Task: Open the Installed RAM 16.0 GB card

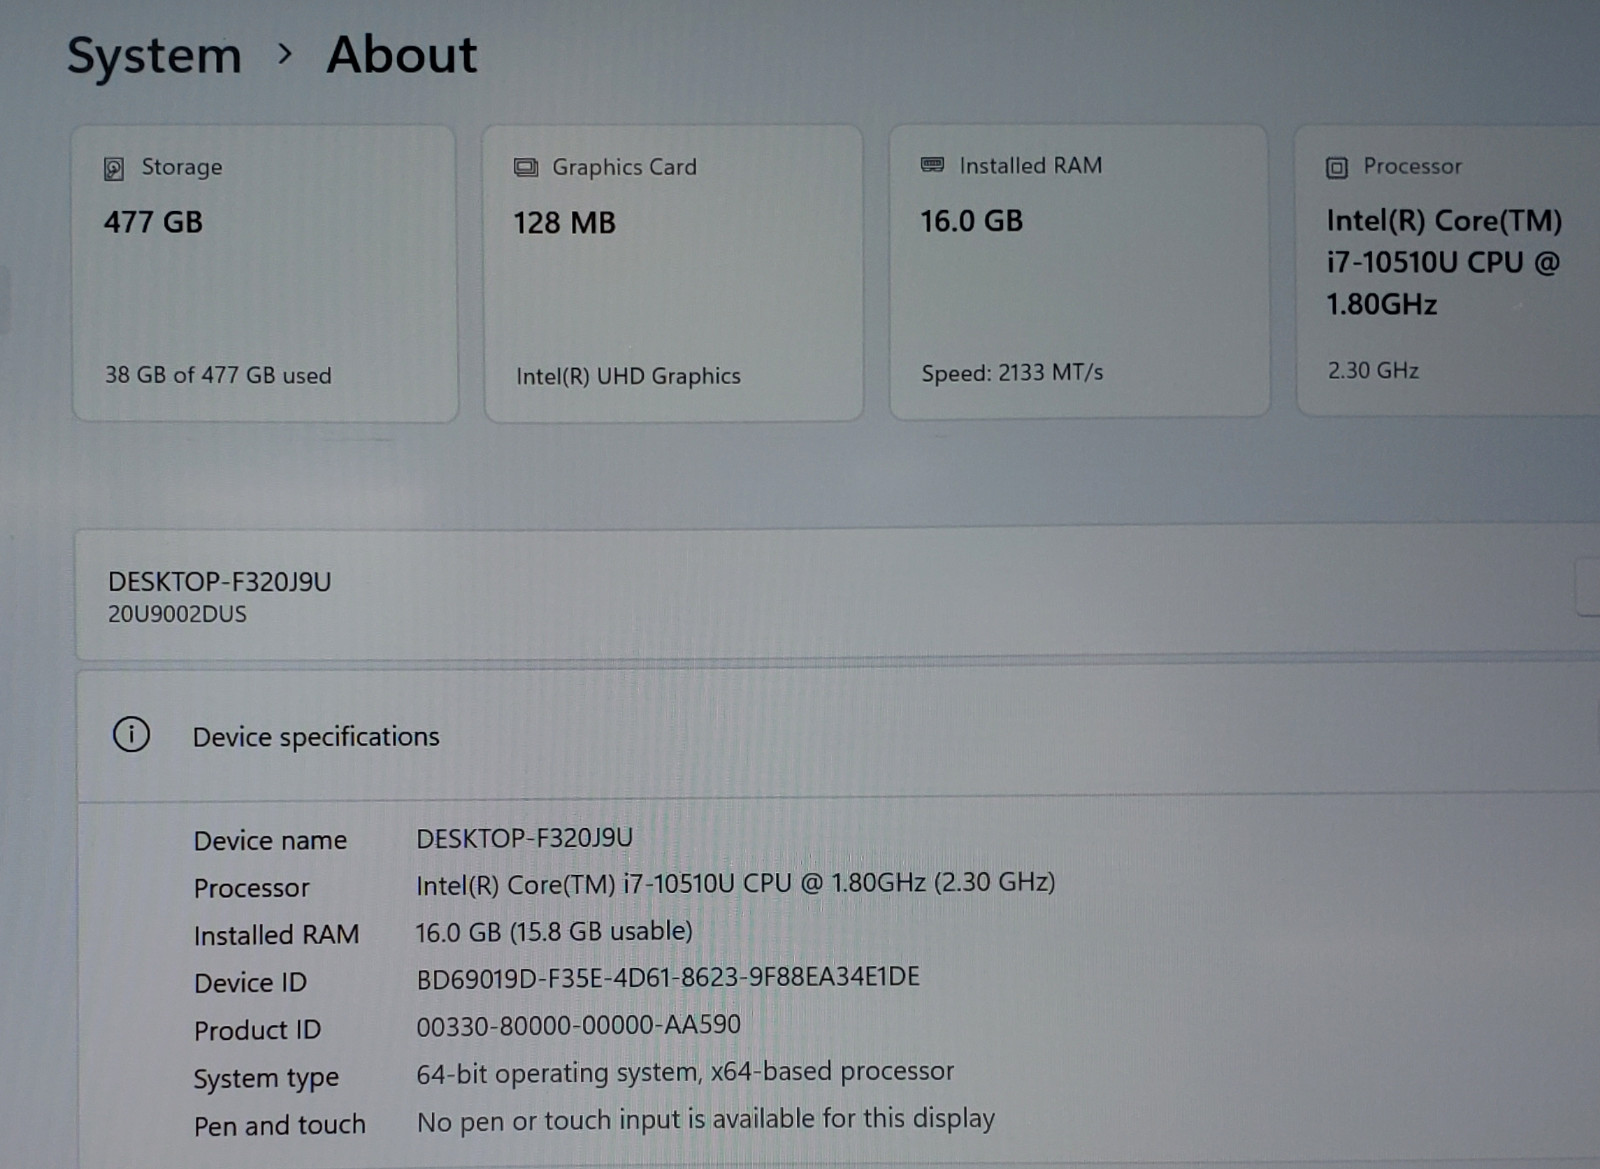Action: click(x=1079, y=271)
